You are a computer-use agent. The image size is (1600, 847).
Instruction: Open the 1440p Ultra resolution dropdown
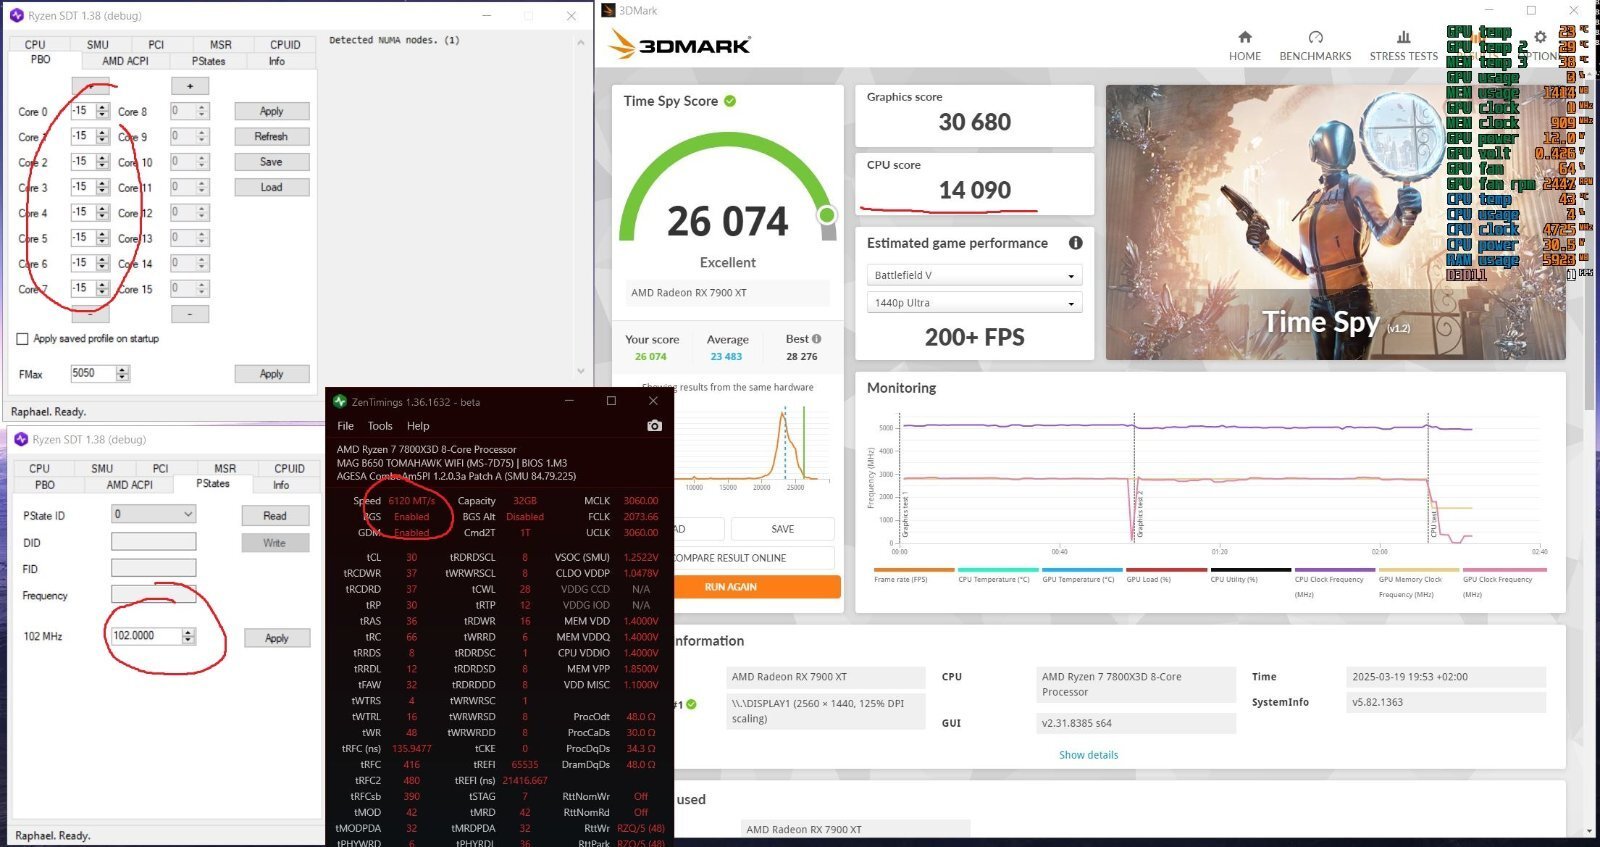tap(975, 303)
